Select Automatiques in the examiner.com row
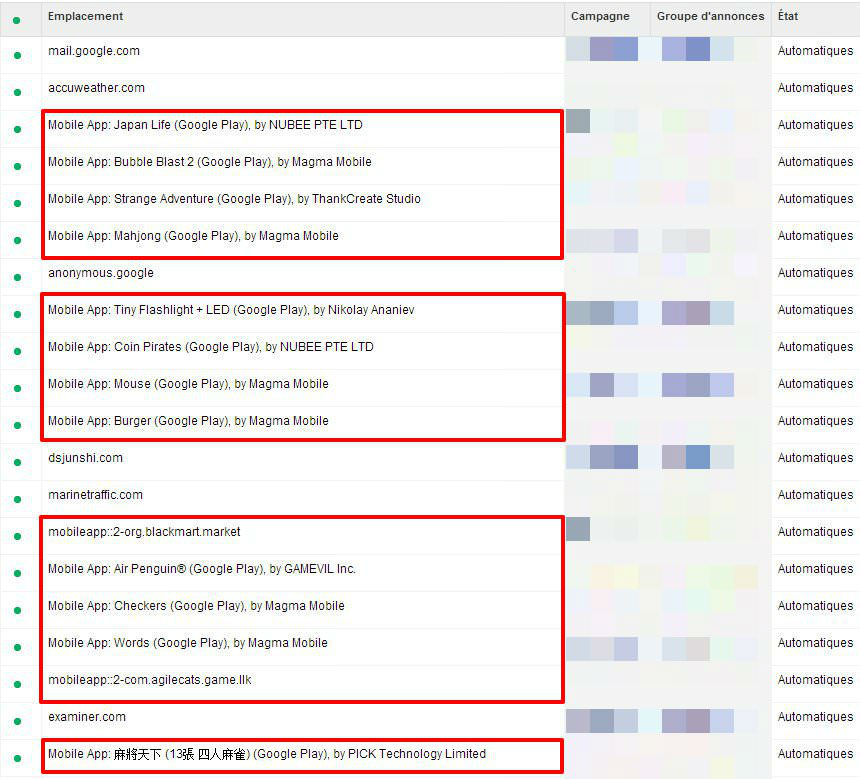Screen dimensions: 860x779 pos(816,716)
